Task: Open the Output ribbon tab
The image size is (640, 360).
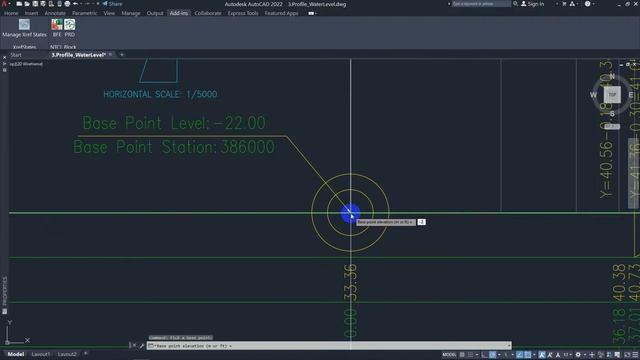Action: pyautogui.click(x=155, y=13)
